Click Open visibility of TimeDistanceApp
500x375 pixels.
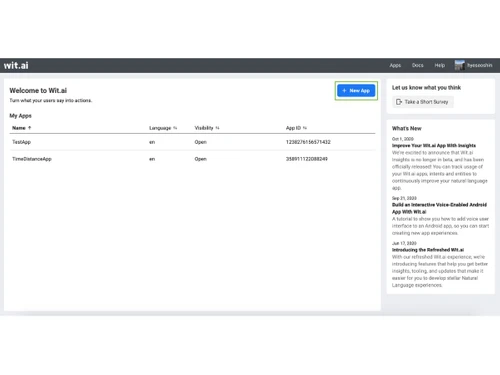tap(200, 159)
